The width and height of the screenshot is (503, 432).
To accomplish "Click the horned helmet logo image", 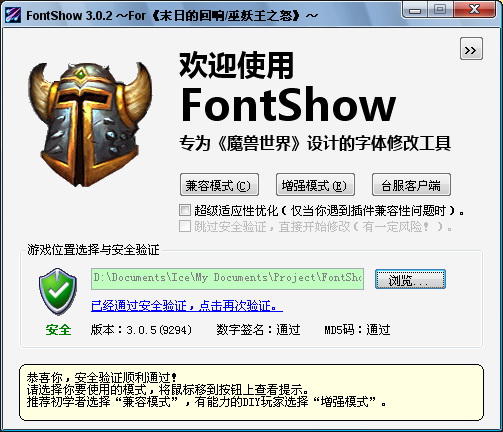I will [90, 124].
